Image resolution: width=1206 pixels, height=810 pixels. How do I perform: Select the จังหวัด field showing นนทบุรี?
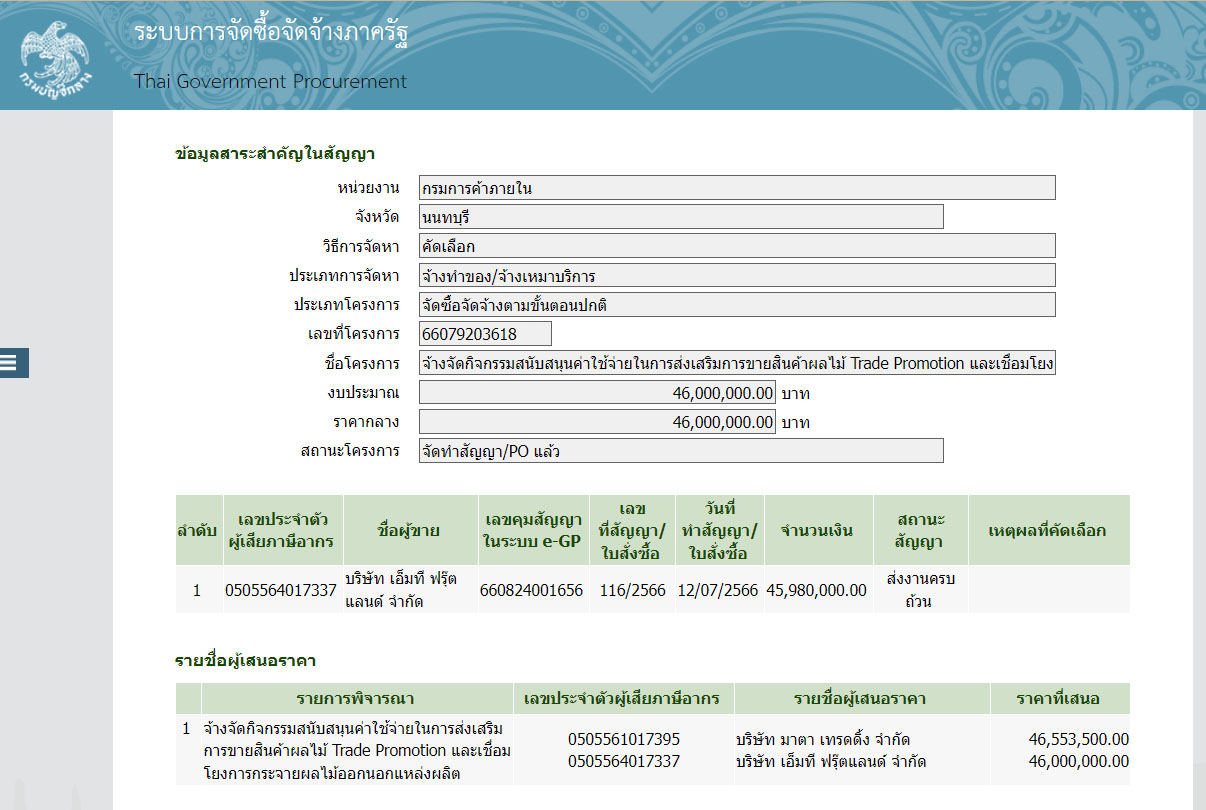[681, 217]
